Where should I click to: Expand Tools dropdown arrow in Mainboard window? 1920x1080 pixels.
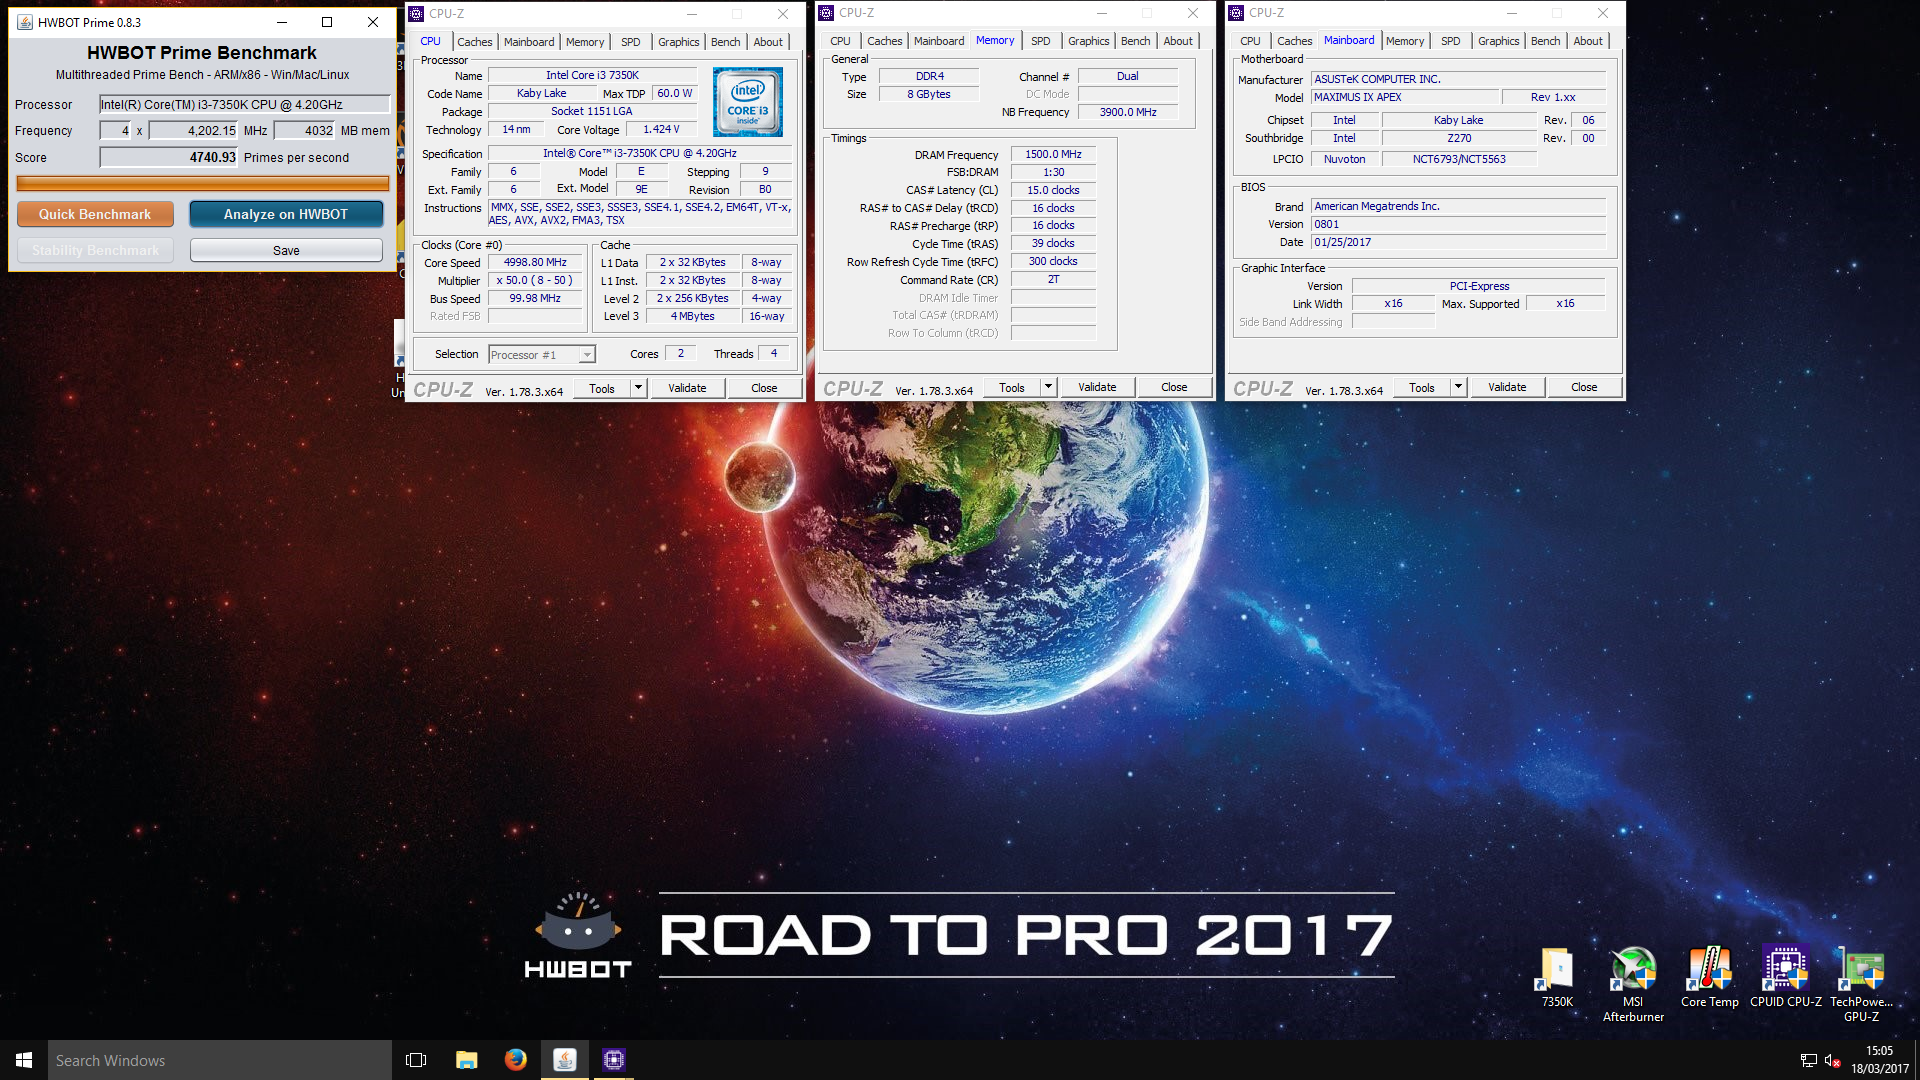point(1458,387)
